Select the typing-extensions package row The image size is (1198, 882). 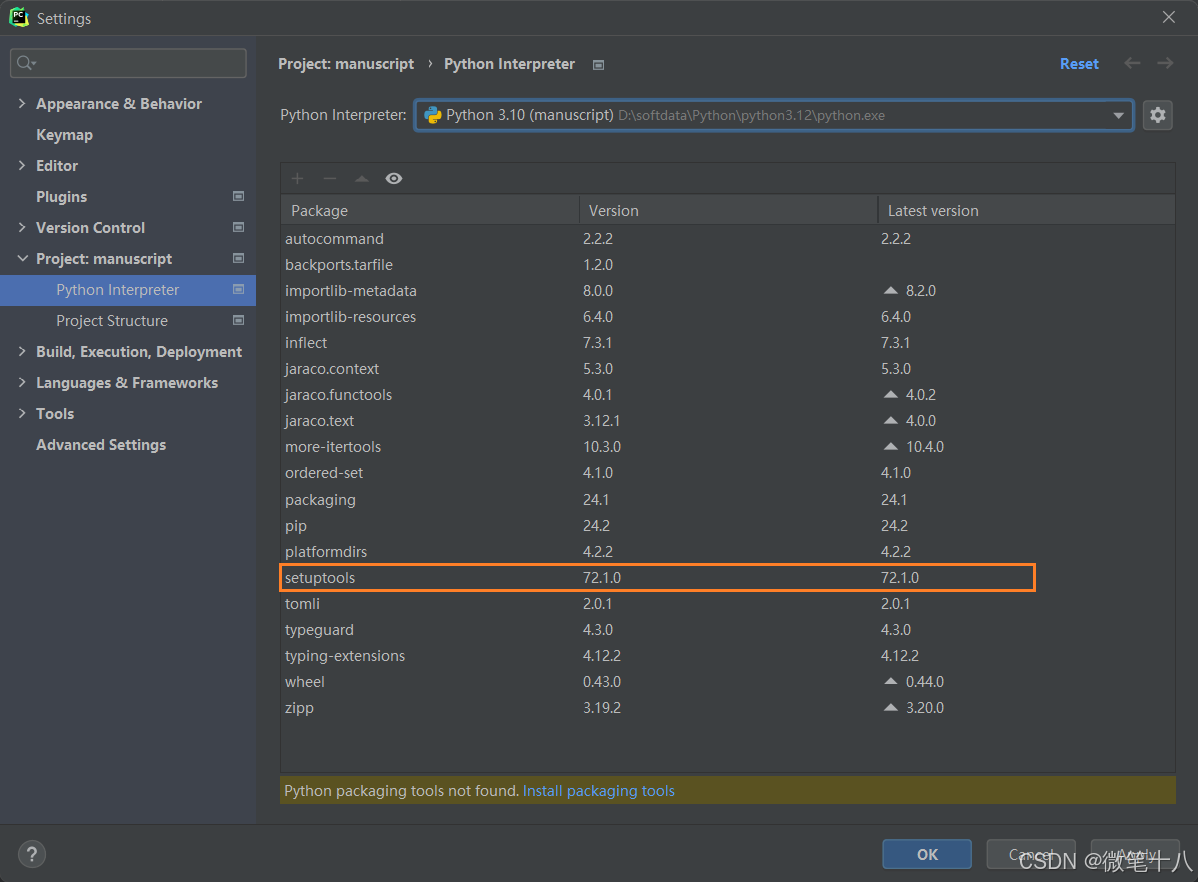point(727,656)
